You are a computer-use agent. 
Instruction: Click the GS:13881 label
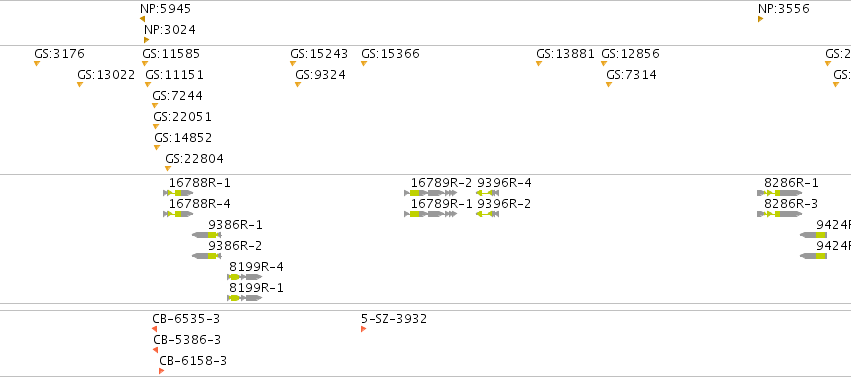tap(566, 54)
